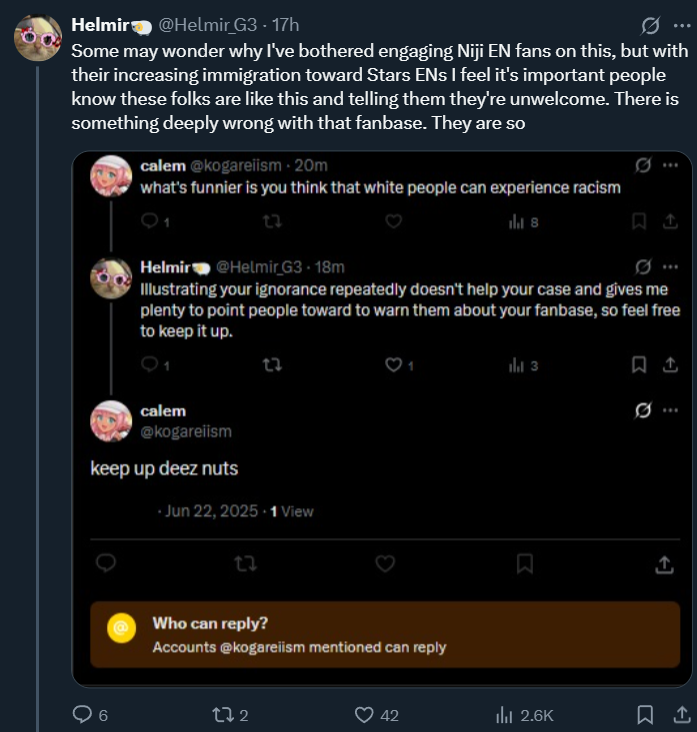This screenshot has height=732, width=697.
Task: View analytics showing 2.6K views
Action: point(504,715)
